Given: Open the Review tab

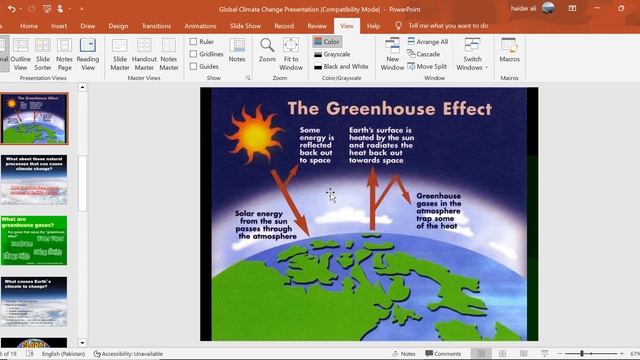Looking at the screenshot, I should pos(317,26).
